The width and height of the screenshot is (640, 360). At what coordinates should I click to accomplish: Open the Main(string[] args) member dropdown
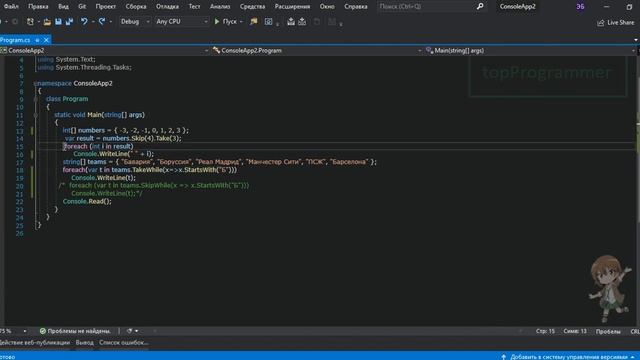tap(530, 51)
